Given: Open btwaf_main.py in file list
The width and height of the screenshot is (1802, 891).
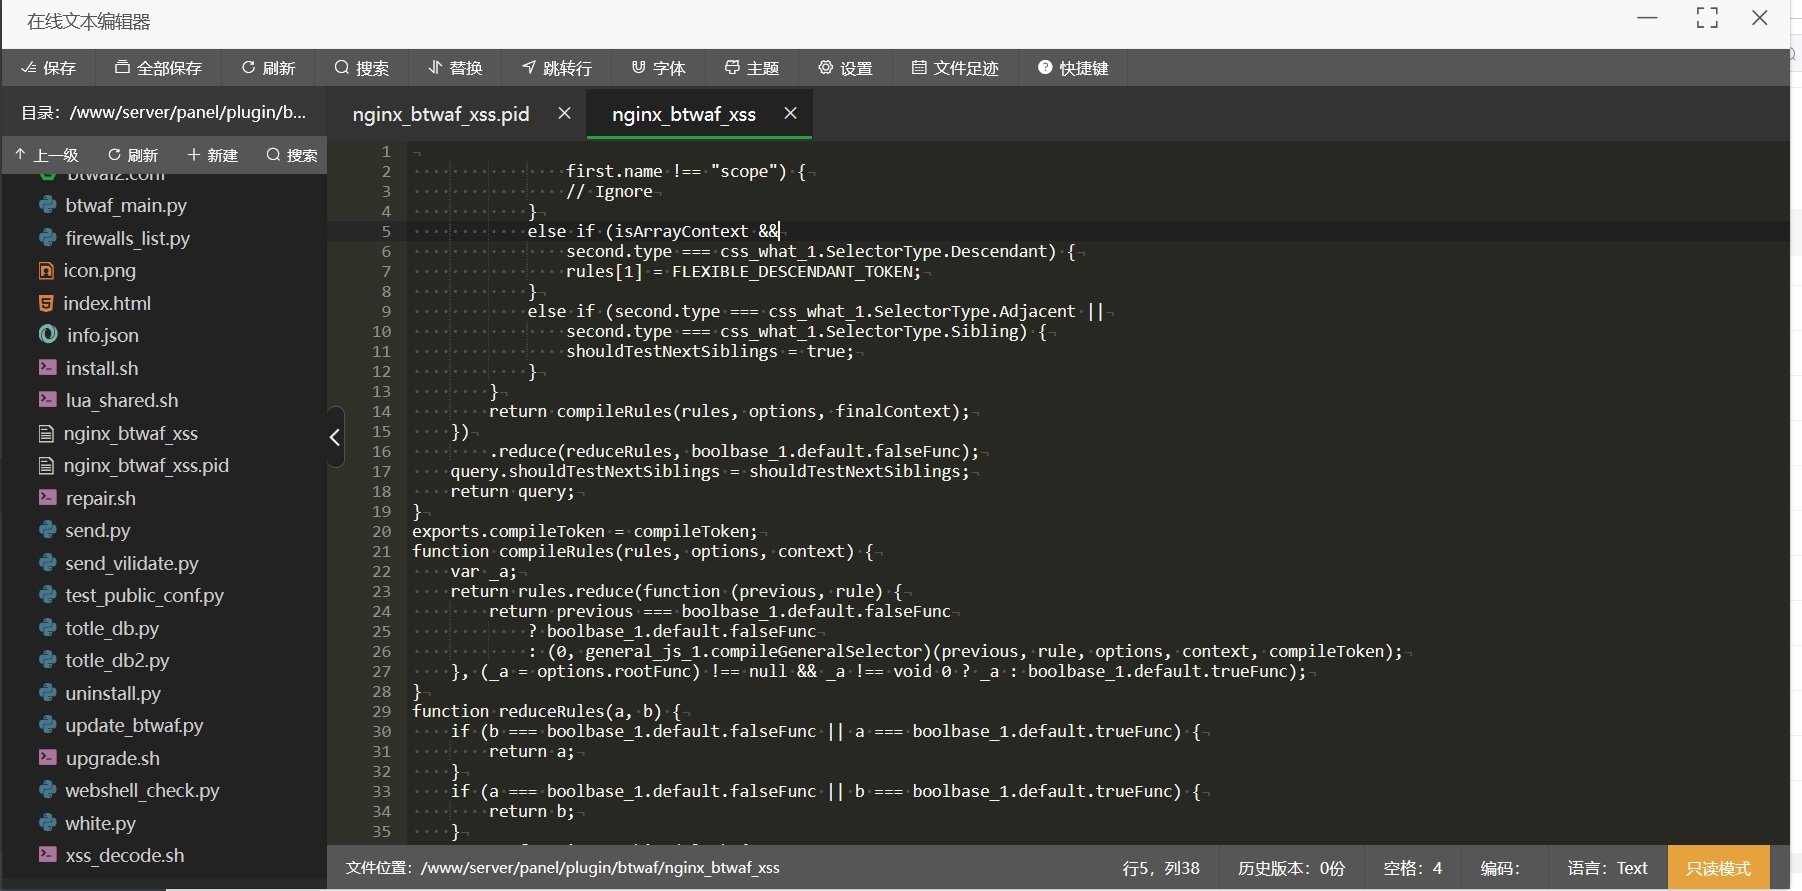Looking at the screenshot, I should pos(126,205).
